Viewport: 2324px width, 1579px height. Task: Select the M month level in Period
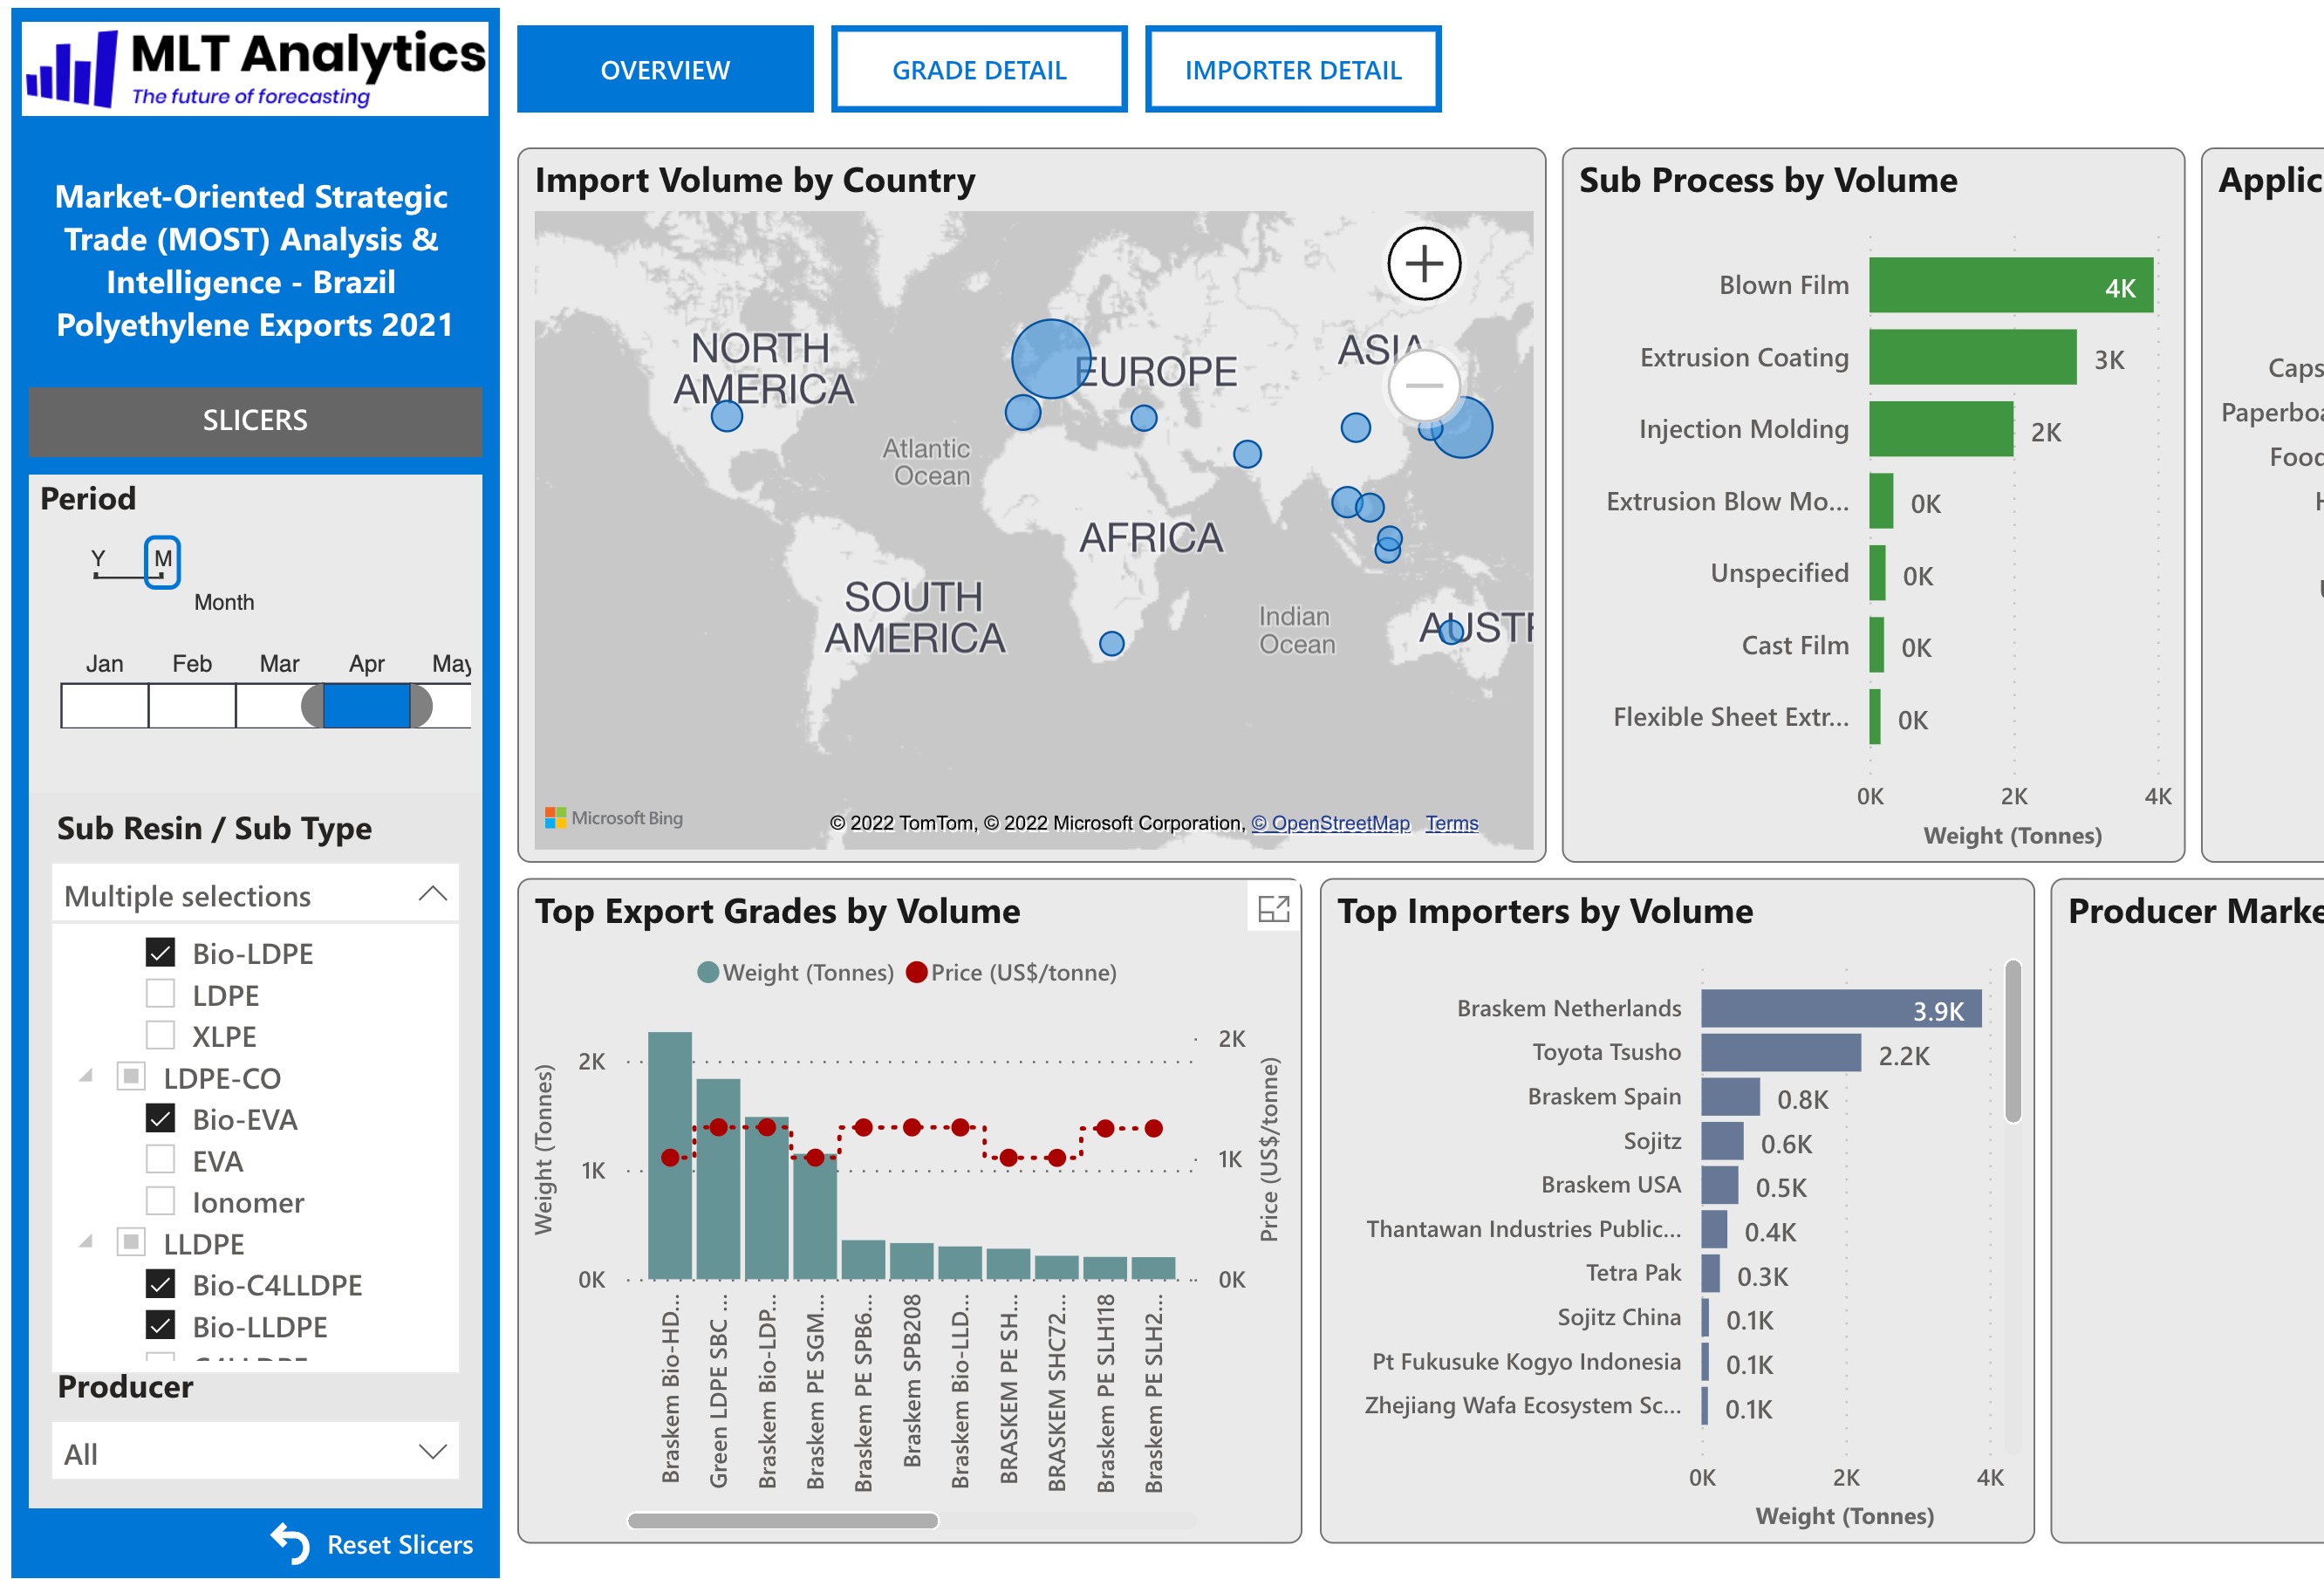pos(162,560)
